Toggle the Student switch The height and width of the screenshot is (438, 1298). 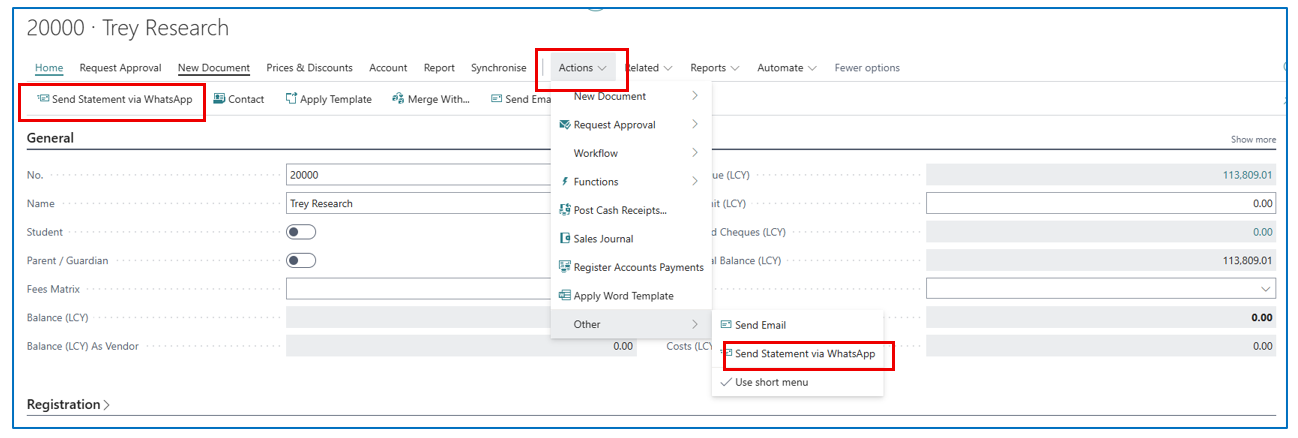[301, 232]
